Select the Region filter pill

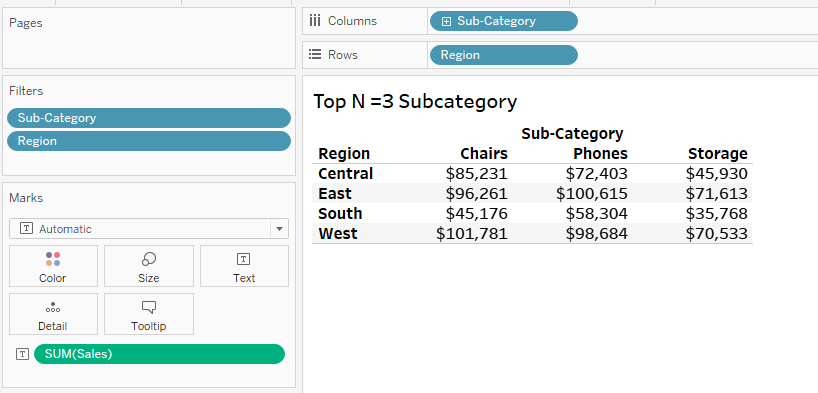149,141
